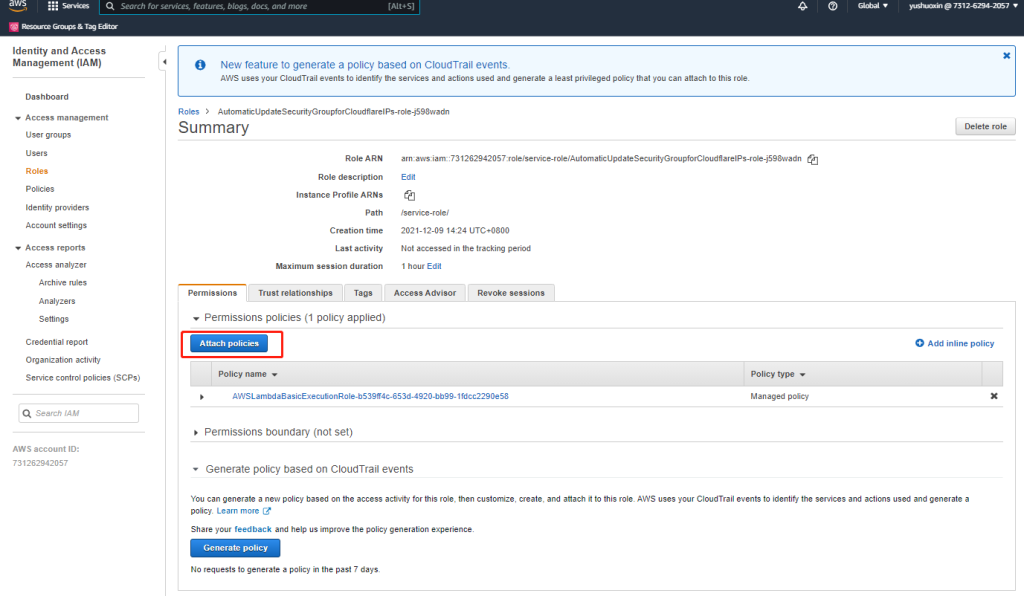Open the notifications bell

click(x=802, y=6)
